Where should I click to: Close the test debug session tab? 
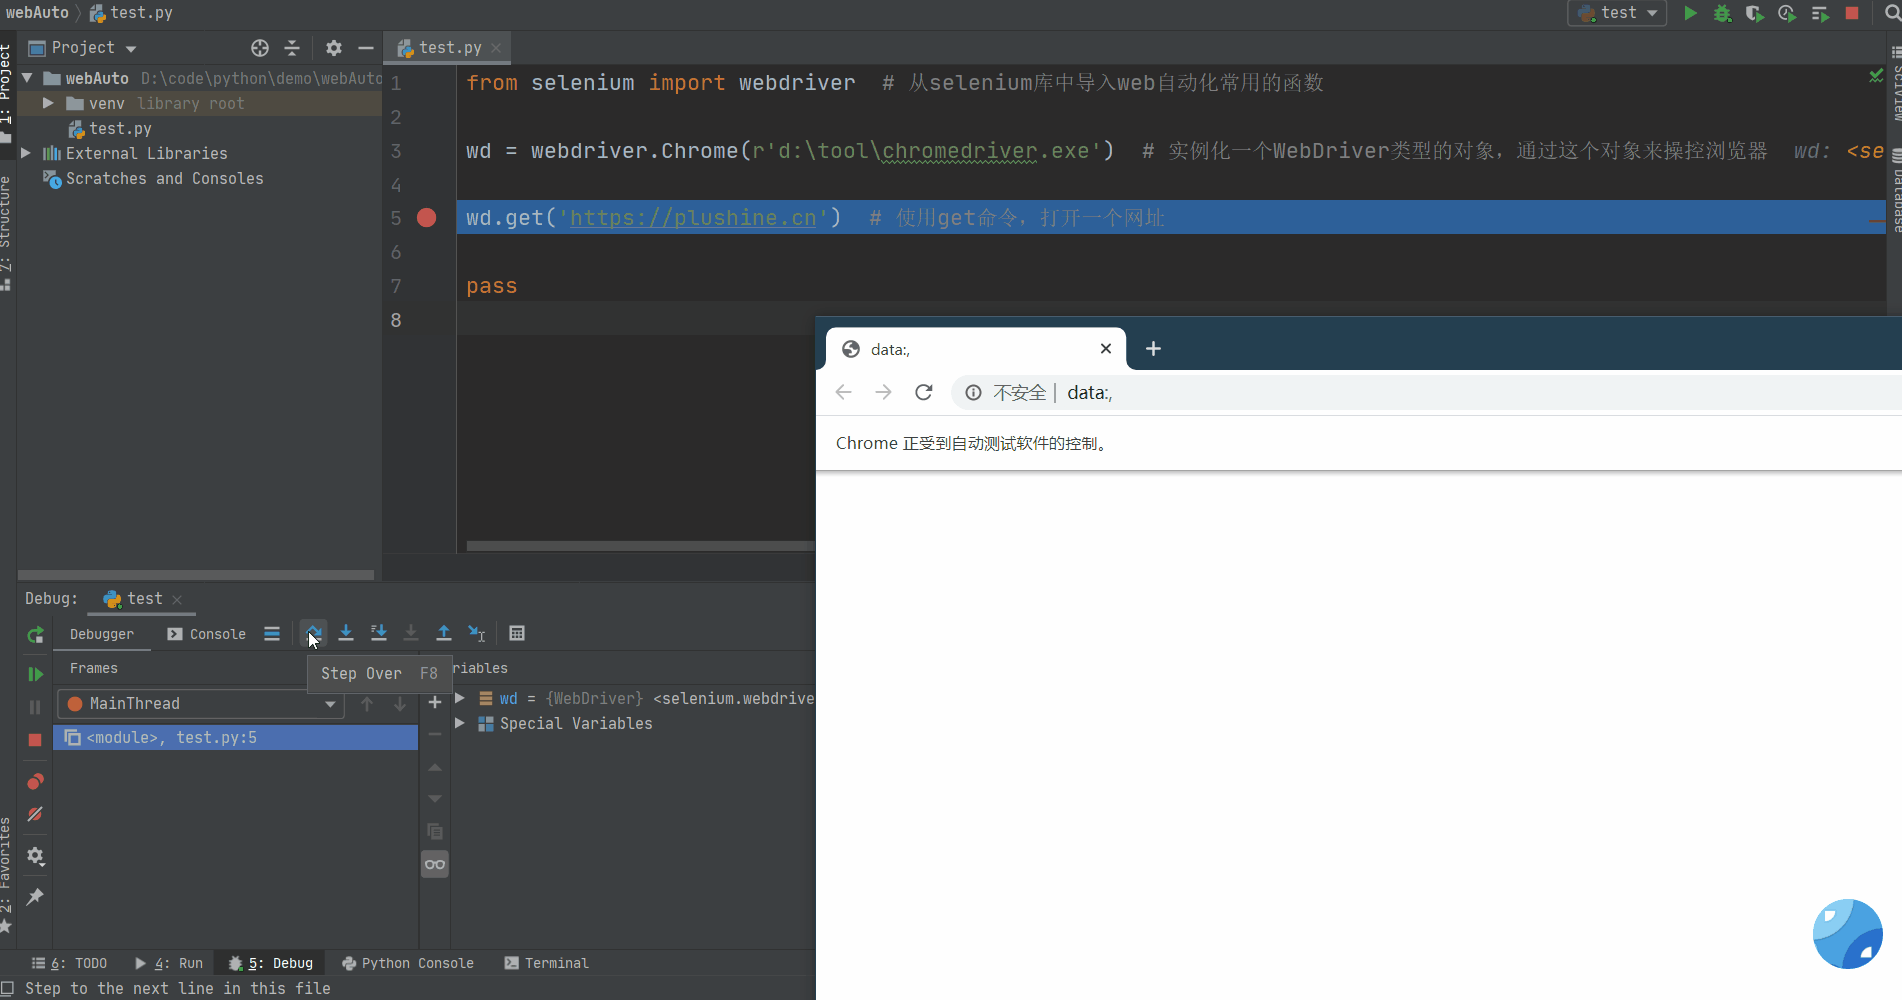coord(177,599)
